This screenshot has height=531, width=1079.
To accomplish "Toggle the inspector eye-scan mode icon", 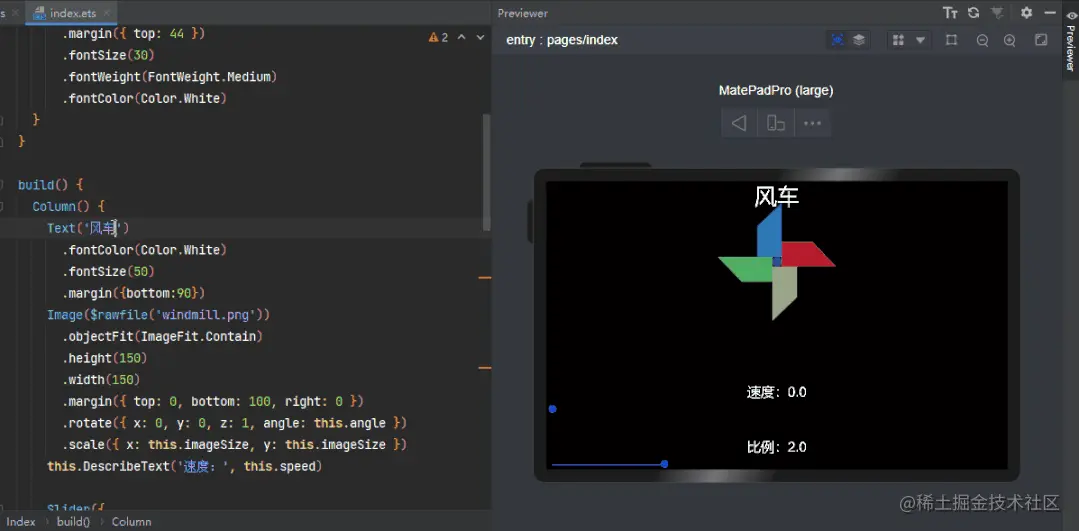I will click(837, 40).
